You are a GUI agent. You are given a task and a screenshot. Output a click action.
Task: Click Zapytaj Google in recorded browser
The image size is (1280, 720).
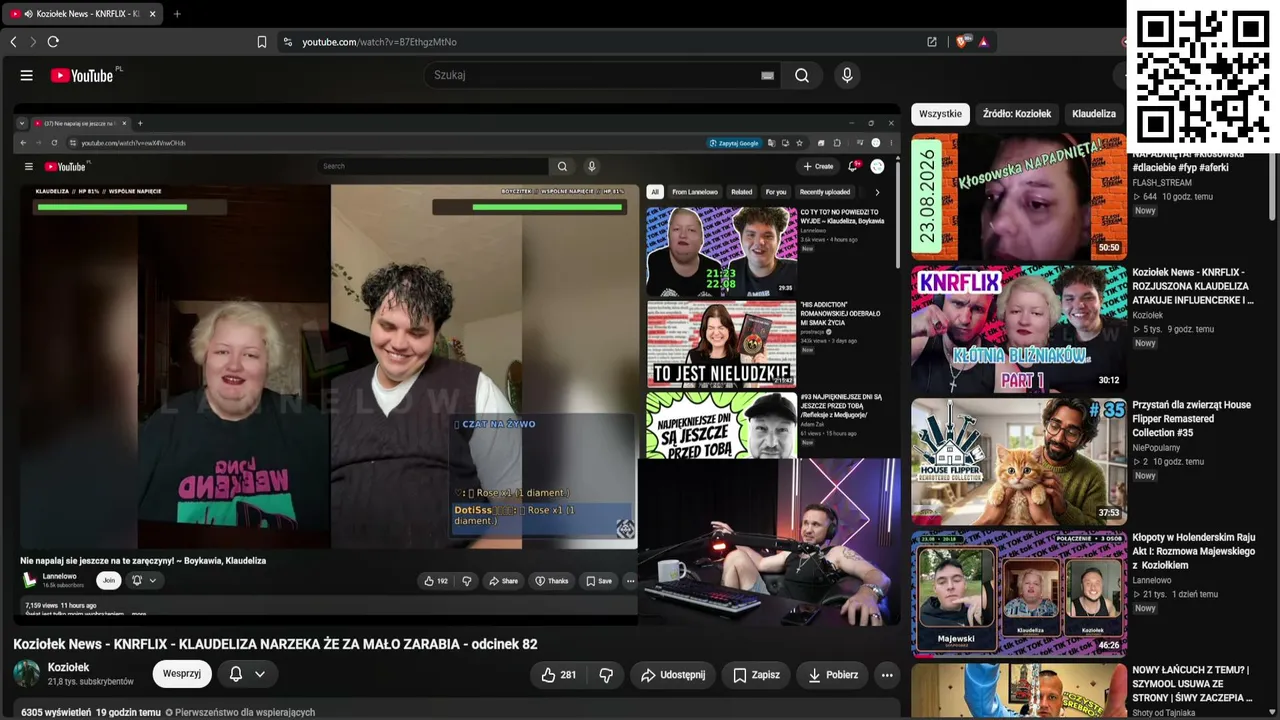734,143
